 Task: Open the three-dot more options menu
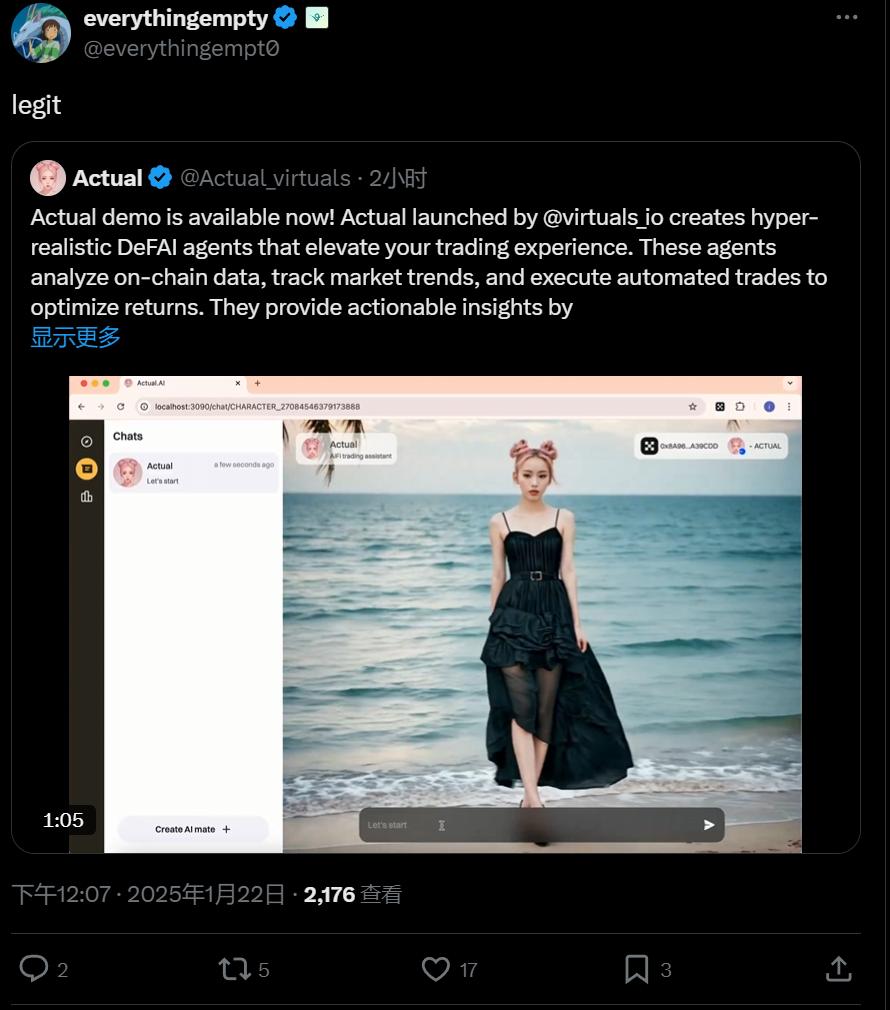[846, 17]
